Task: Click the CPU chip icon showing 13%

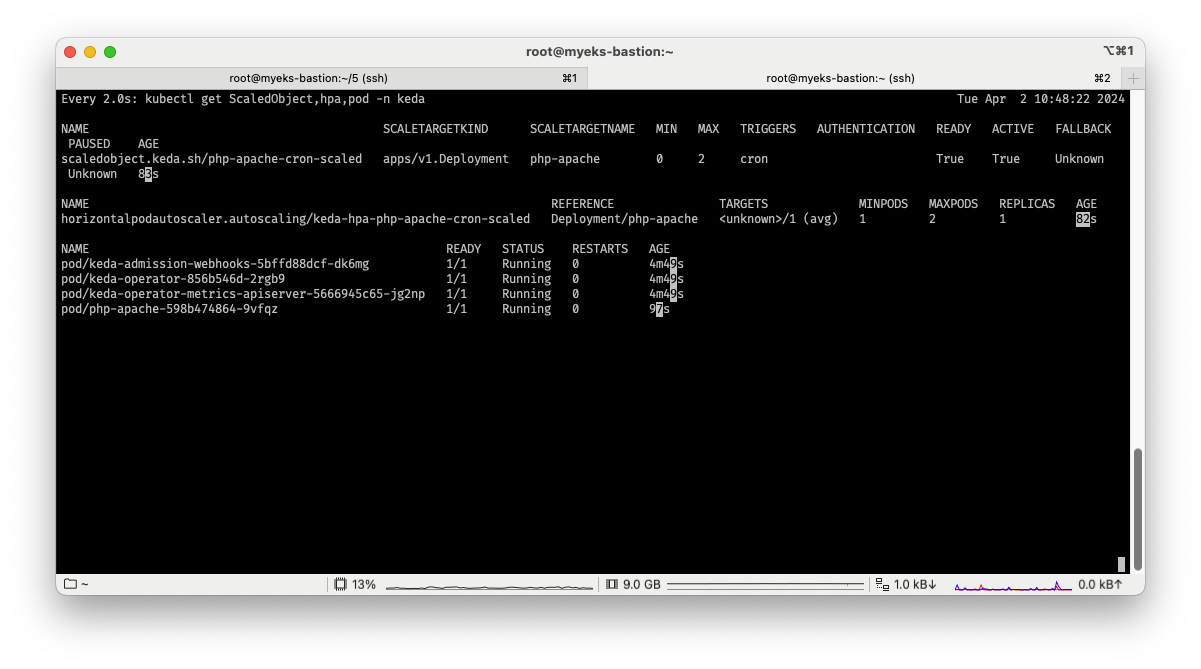Action: 340,584
